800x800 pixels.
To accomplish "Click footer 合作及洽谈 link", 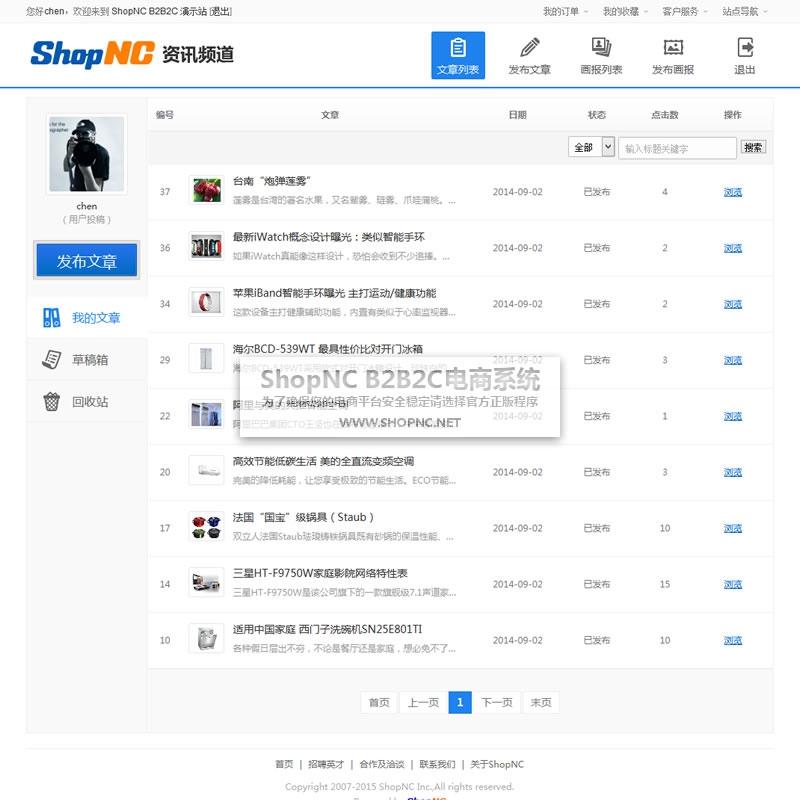I will pyautogui.click(x=382, y=764).
